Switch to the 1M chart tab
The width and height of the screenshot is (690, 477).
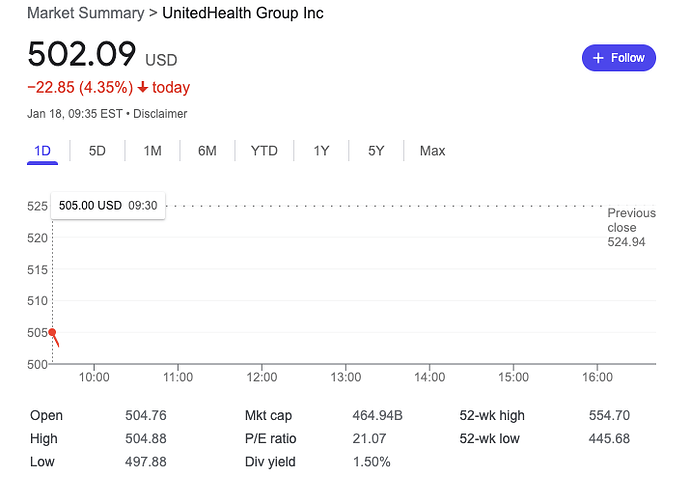[152, 151]
